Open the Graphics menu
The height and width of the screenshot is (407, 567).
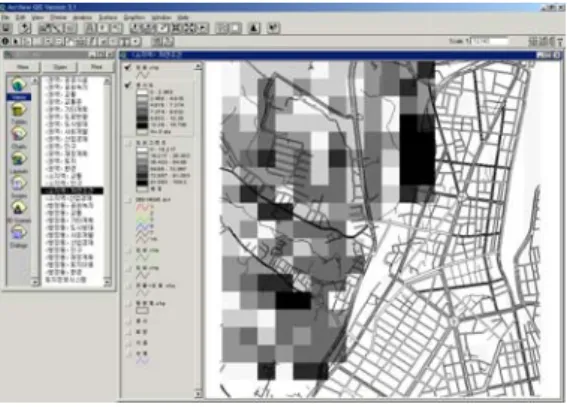134,17
